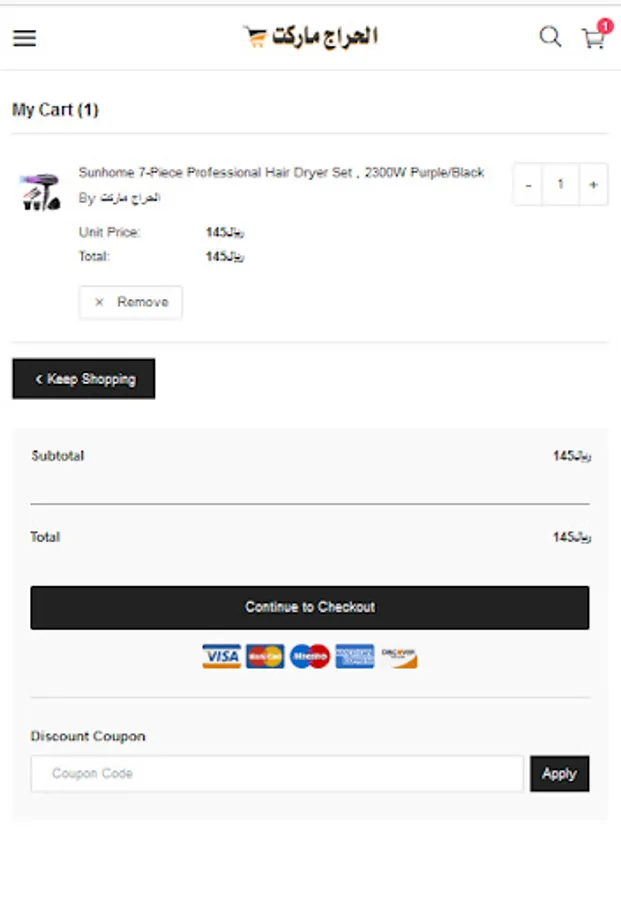Click the quantity number field

click(560, 184)
